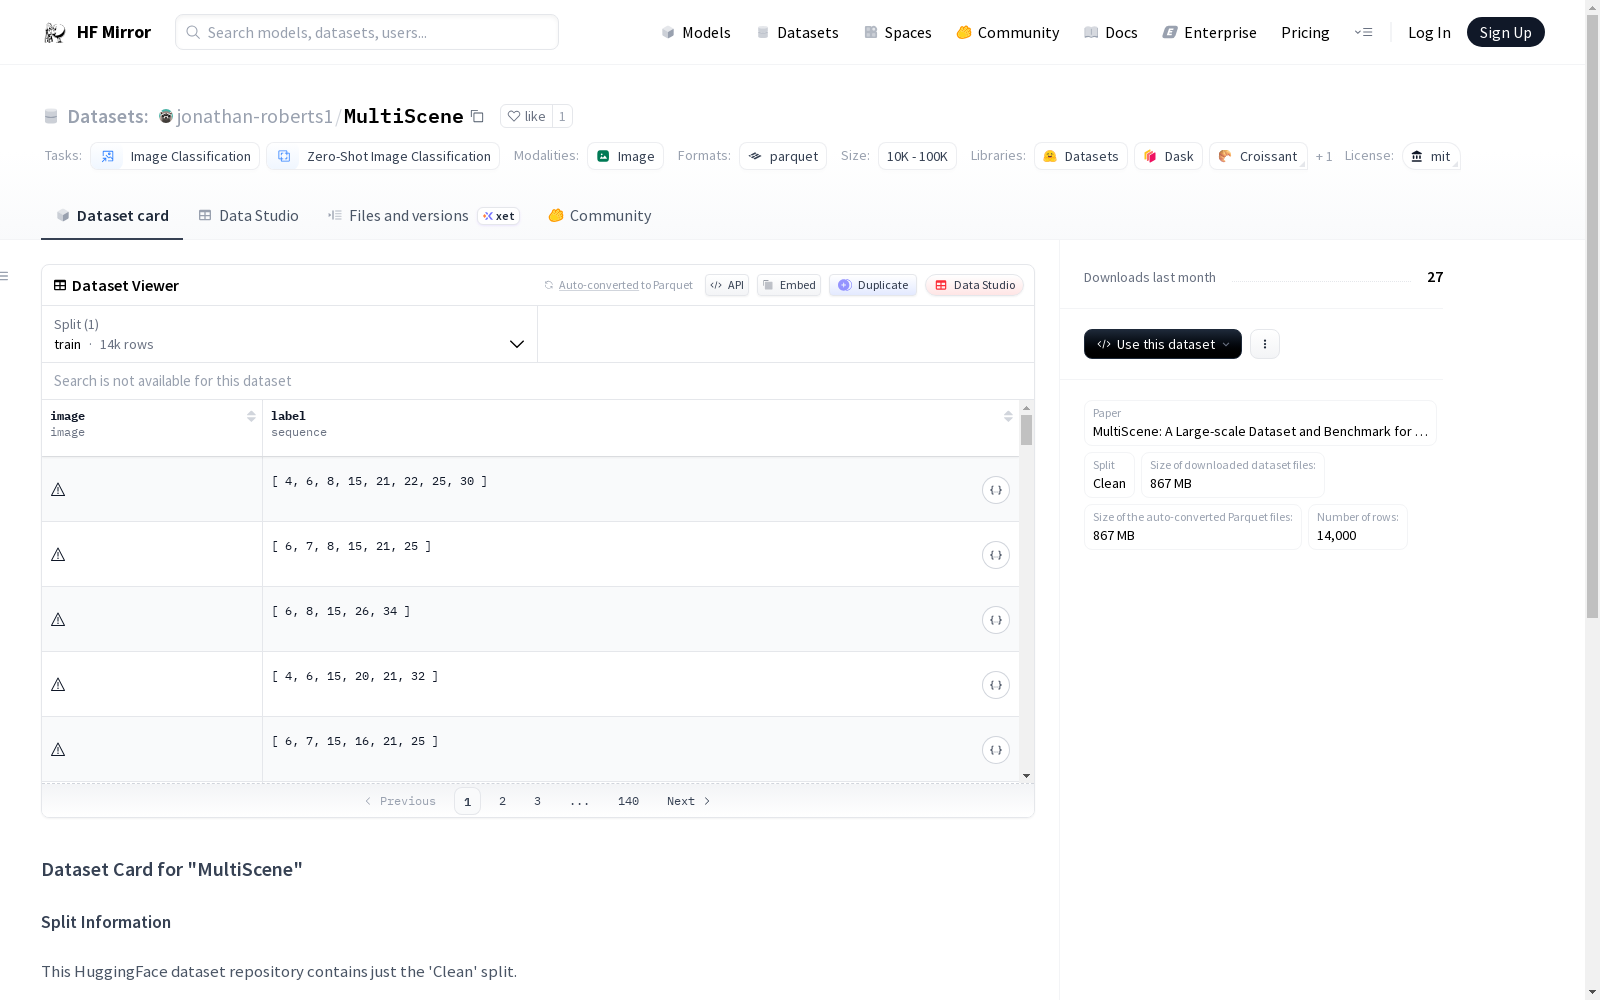Viewport: 1600px width, 1000px height.
Task: Focus the search models, datasets, users field
Action: (x=367, y=32)
